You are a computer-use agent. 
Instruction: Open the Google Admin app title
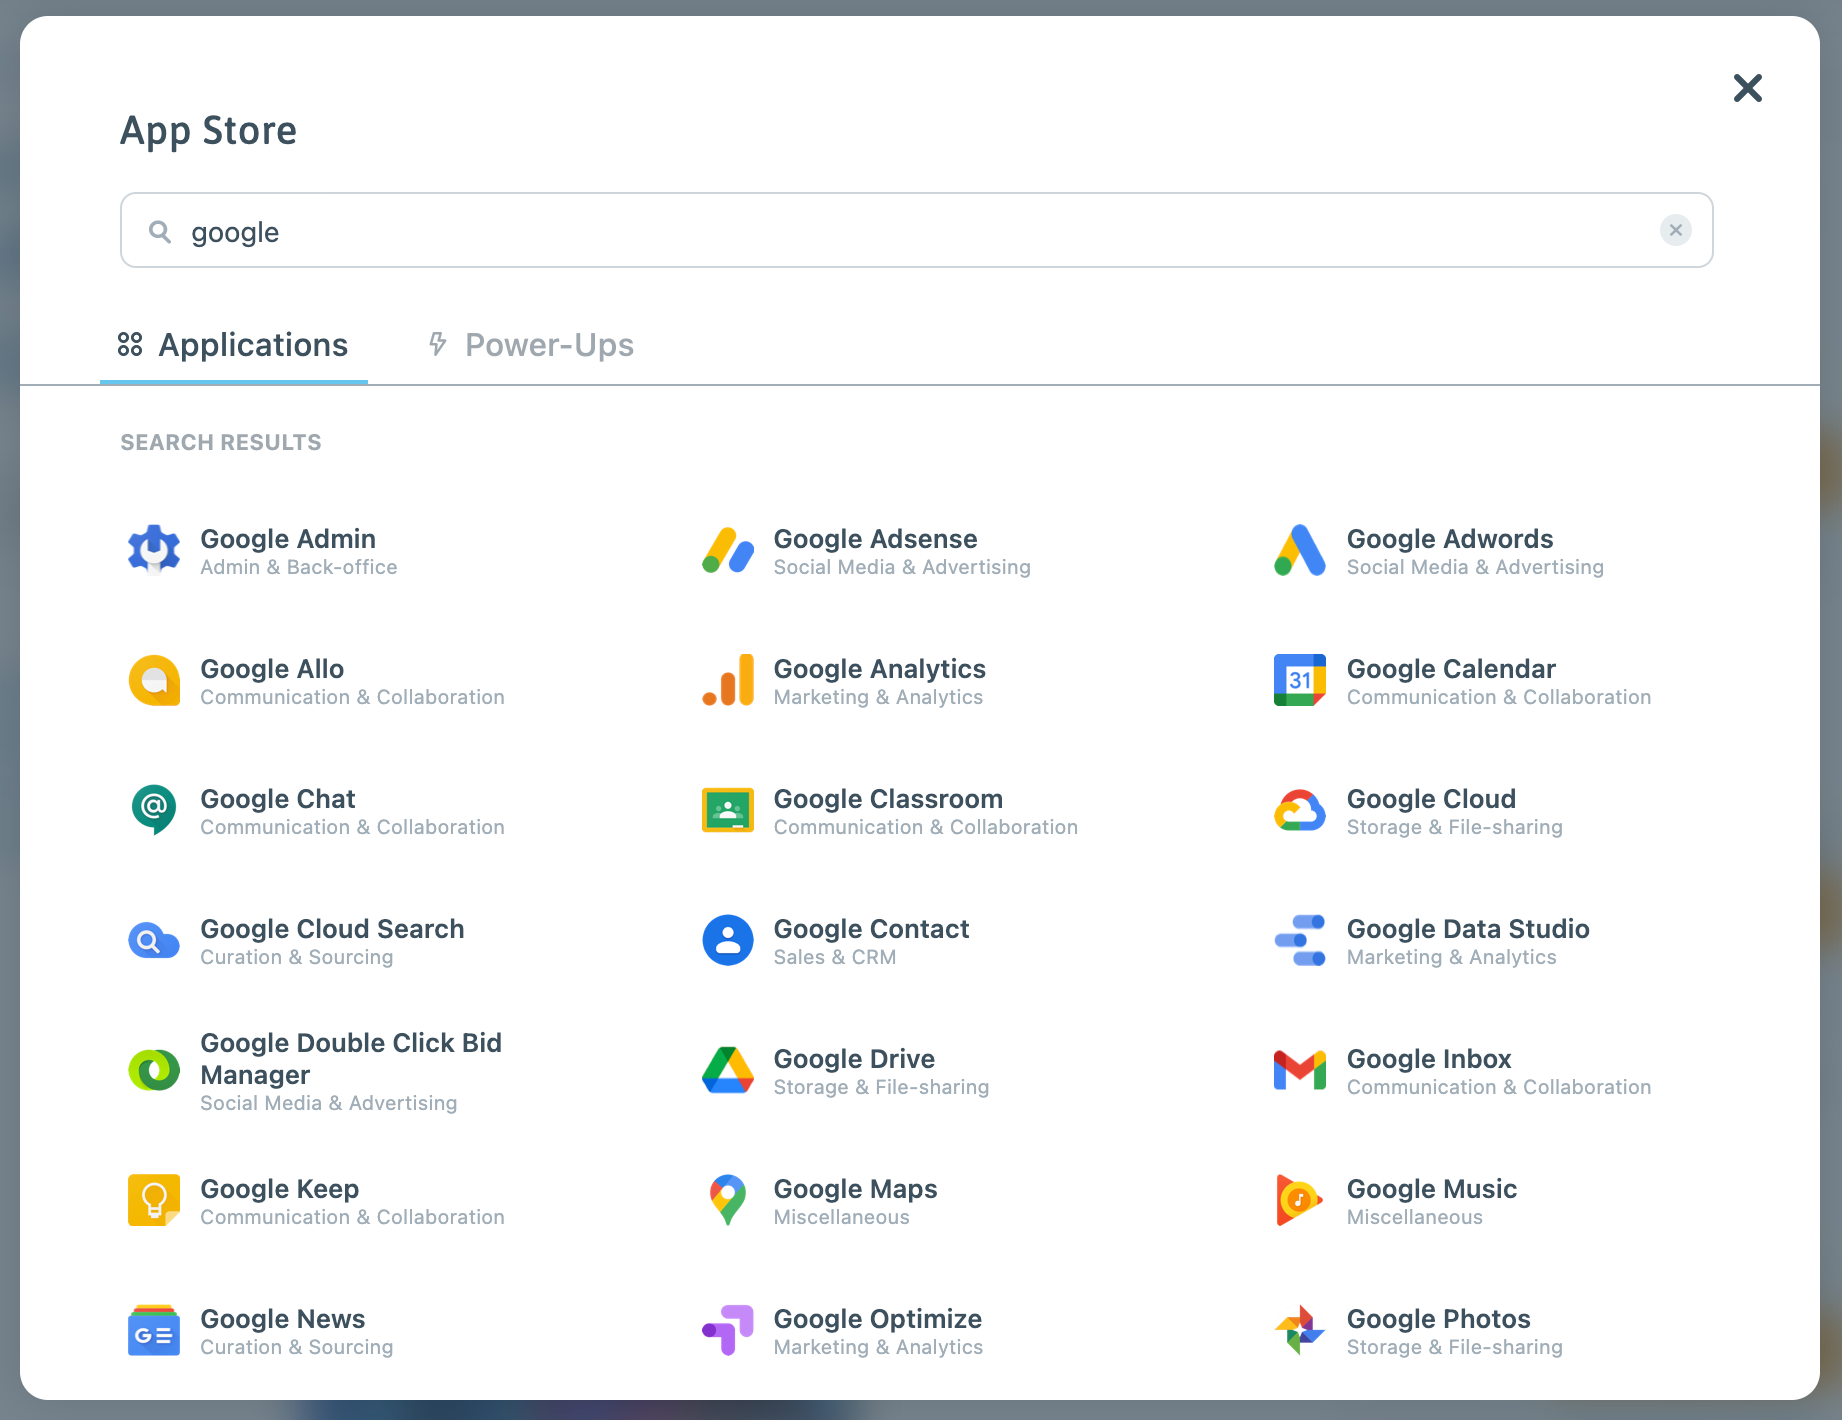pos(288,539)
